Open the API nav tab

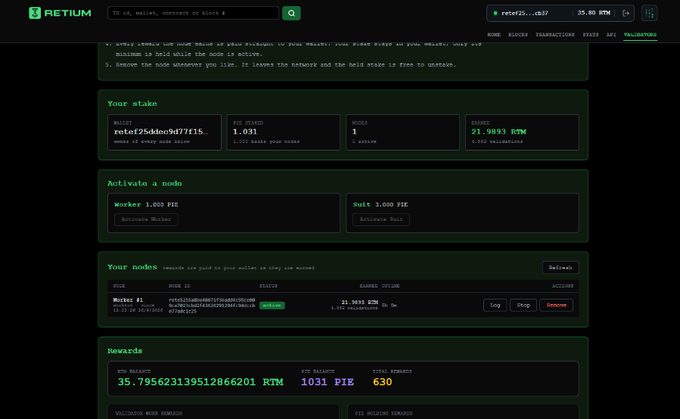pyautogui.click(x=611, y=35)
